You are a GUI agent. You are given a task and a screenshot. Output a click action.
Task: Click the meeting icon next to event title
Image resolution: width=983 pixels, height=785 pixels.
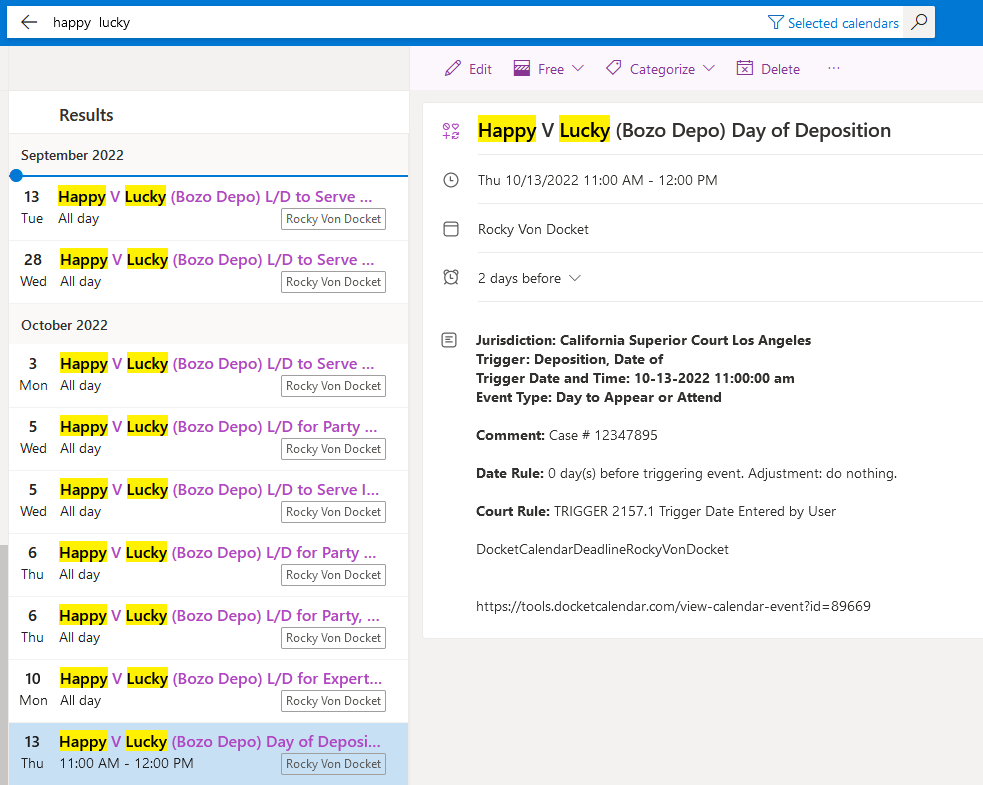[449, 130]
